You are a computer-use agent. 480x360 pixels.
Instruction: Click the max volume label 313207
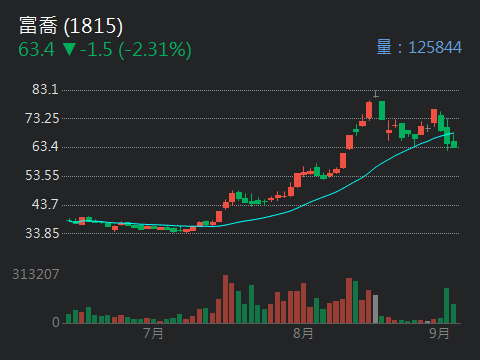pyautogui.click(x=36, y=274)
